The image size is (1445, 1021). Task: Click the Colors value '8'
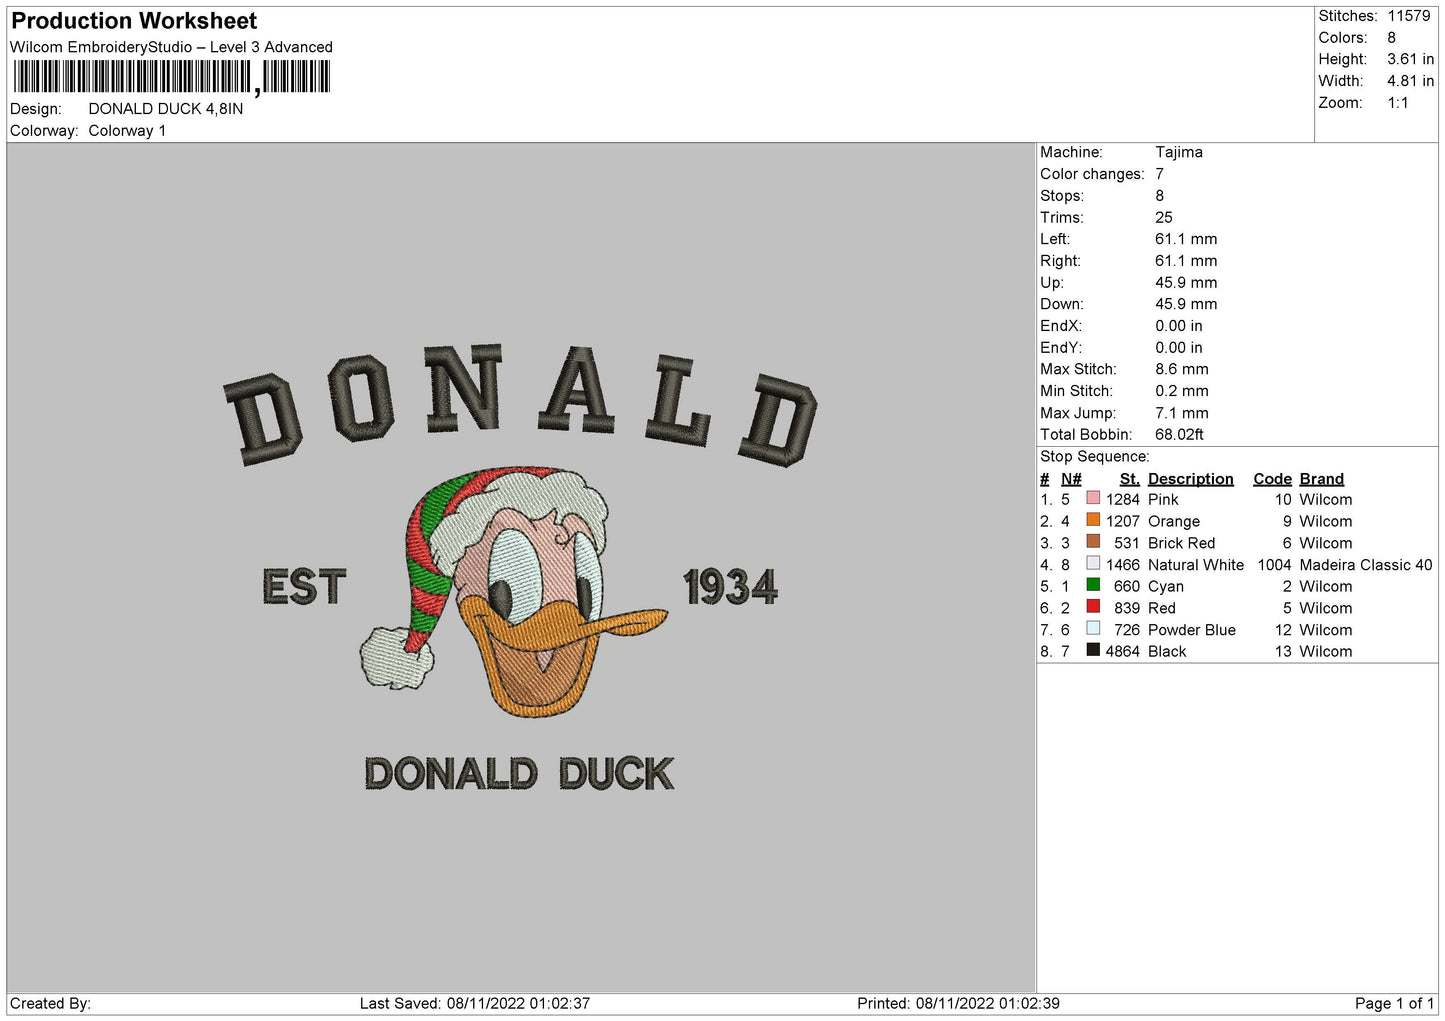coord(1391,38)
